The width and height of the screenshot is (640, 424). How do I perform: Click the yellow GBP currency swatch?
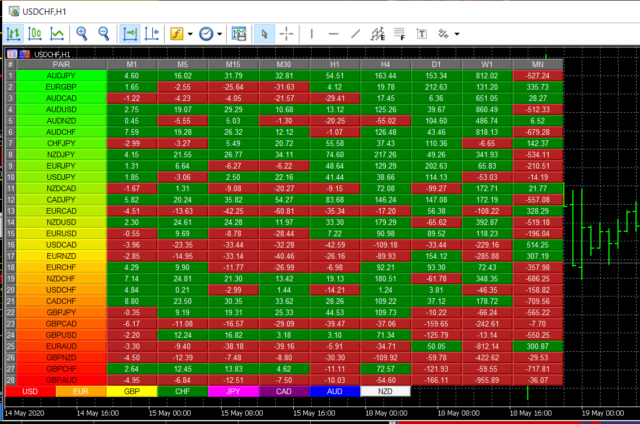point(132,391)
